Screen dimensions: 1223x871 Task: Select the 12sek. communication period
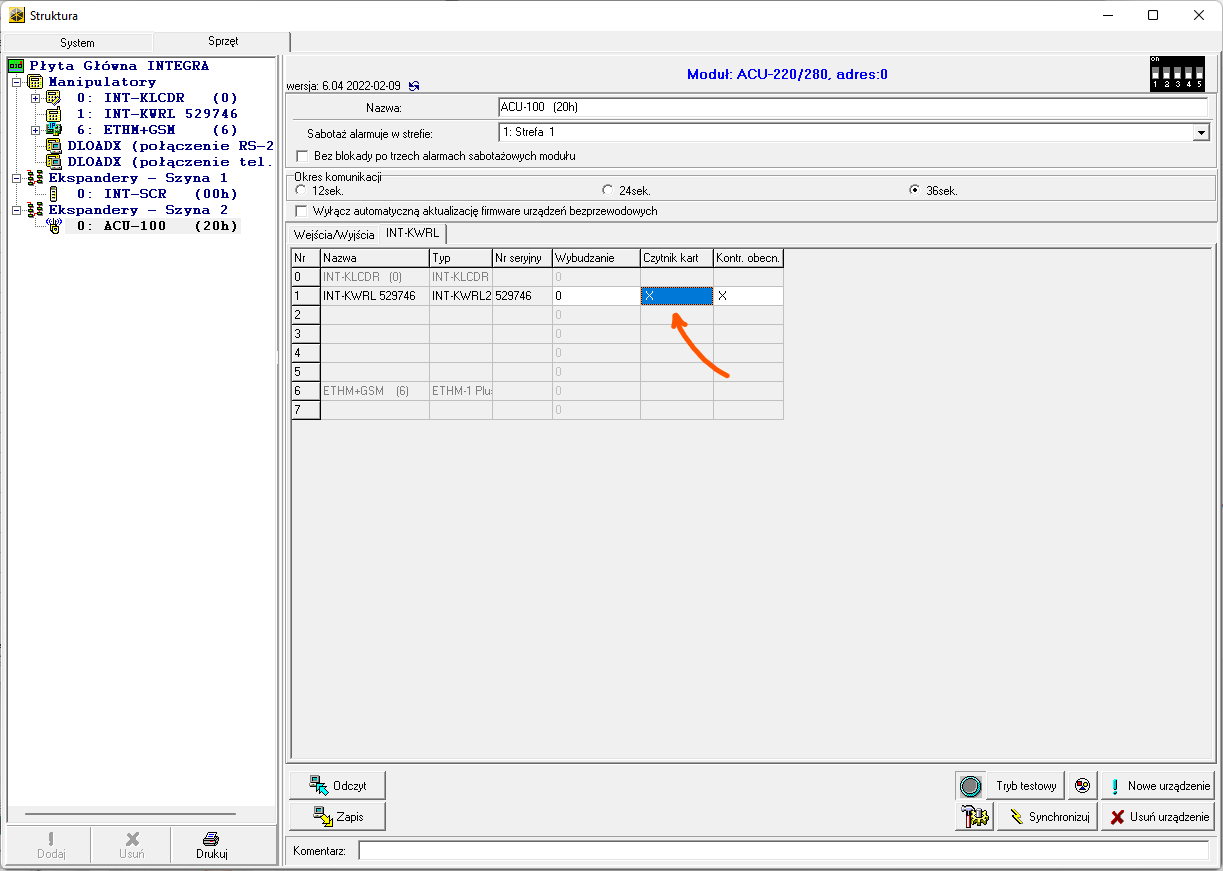coord(301,190)
